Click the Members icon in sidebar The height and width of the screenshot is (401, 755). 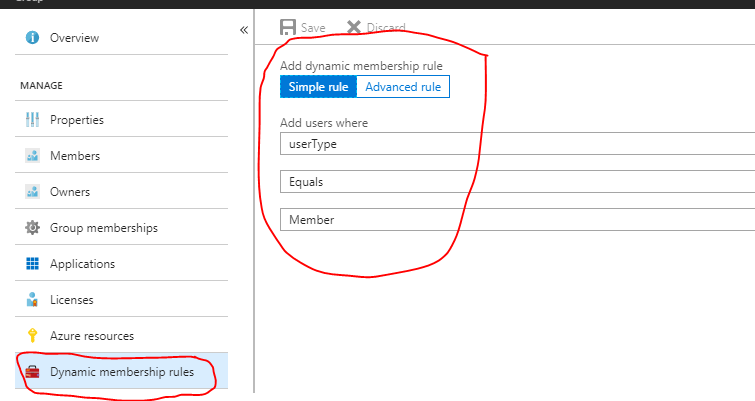tap(32, 156)
